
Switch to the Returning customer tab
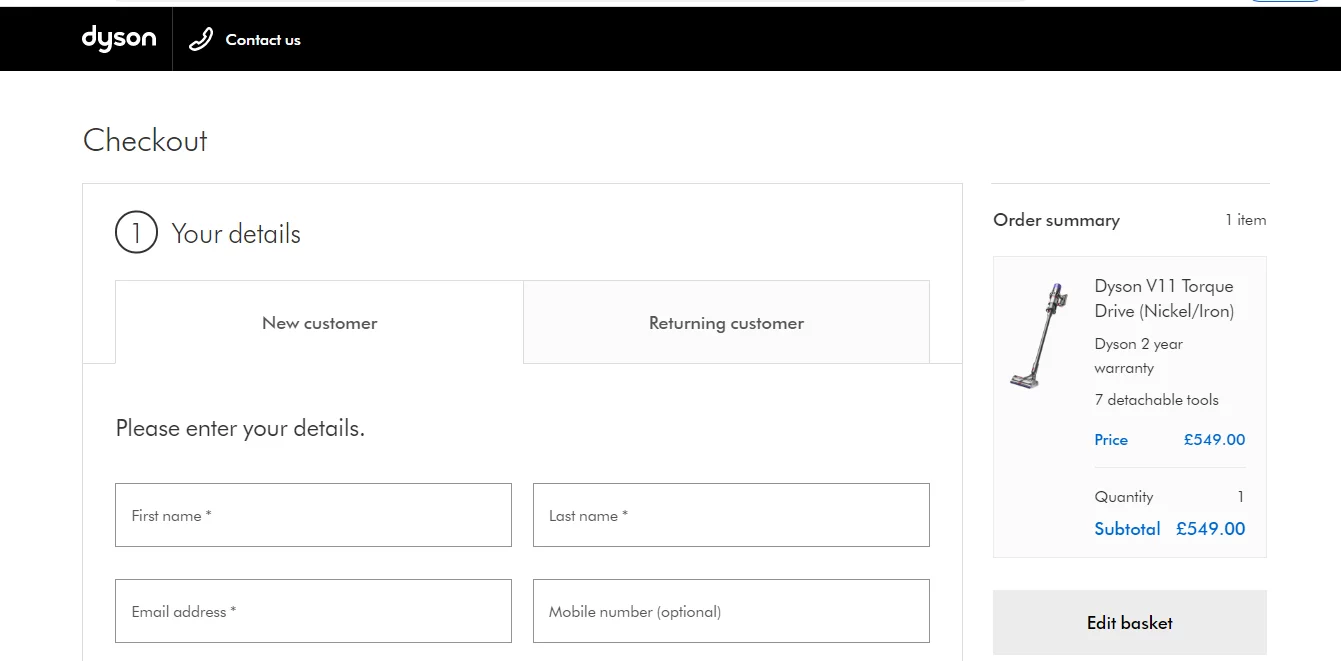point(726,322)
